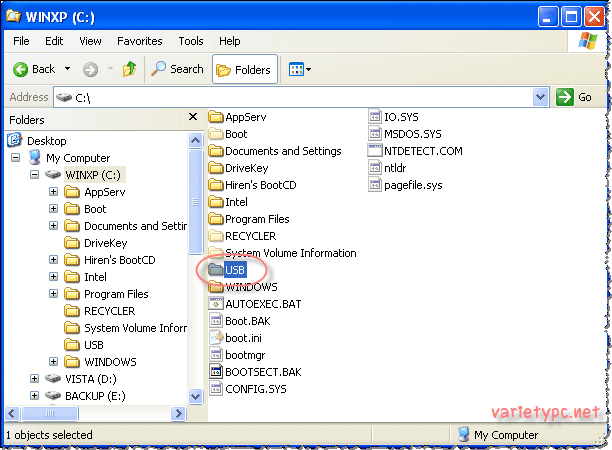This screenshot has height=450, width=612.
Task: Select DriveKey folder icon in file list
Action: (x=215, y=168)
